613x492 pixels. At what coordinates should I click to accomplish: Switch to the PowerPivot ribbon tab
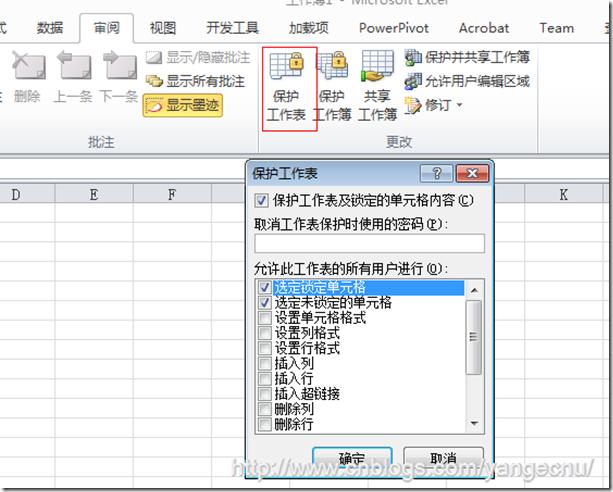[394, 28]
